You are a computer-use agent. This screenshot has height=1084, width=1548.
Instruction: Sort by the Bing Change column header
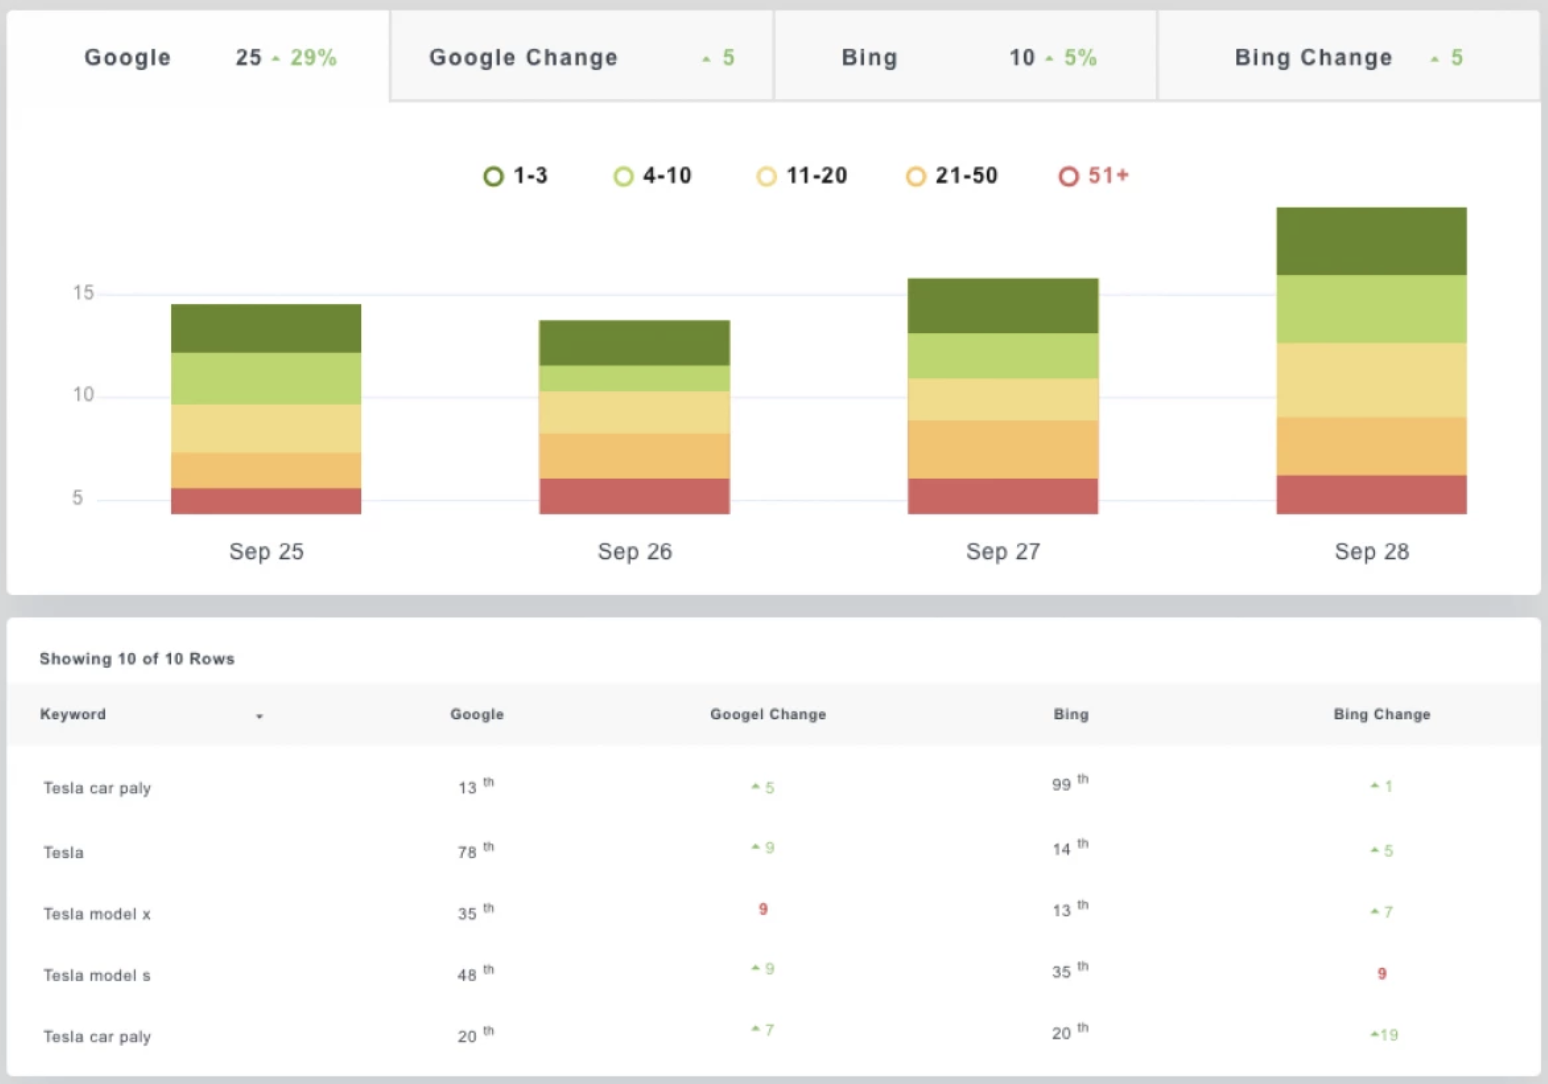coord(1381,714)
